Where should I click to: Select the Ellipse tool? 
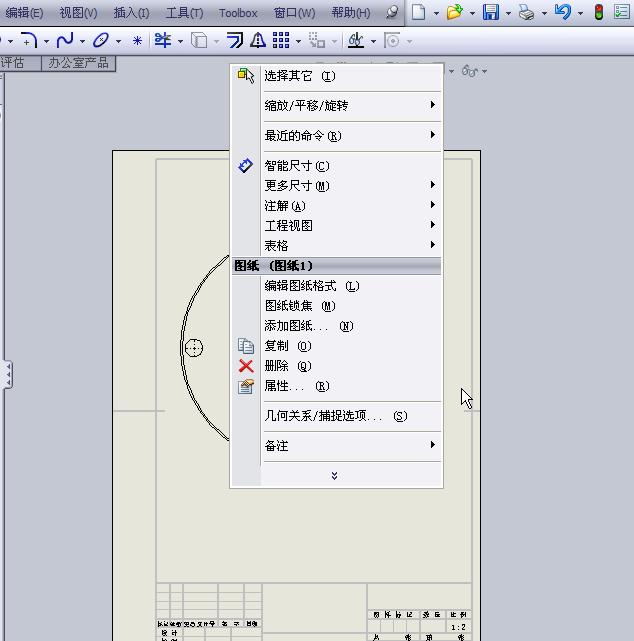point(101,40)
